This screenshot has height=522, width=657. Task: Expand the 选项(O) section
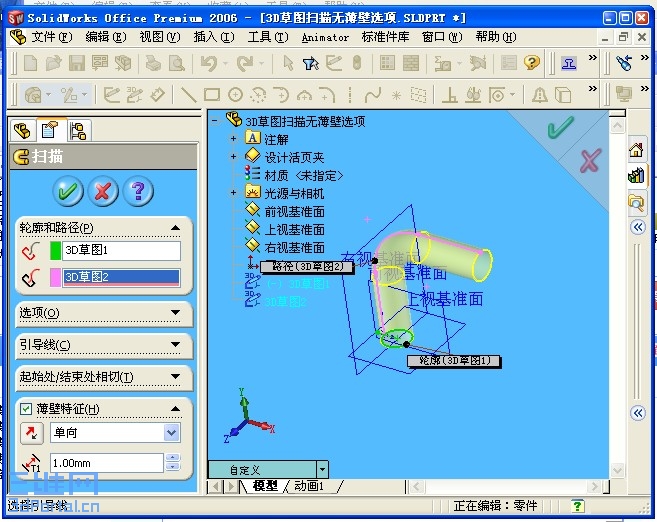click(x=176, y=313)
